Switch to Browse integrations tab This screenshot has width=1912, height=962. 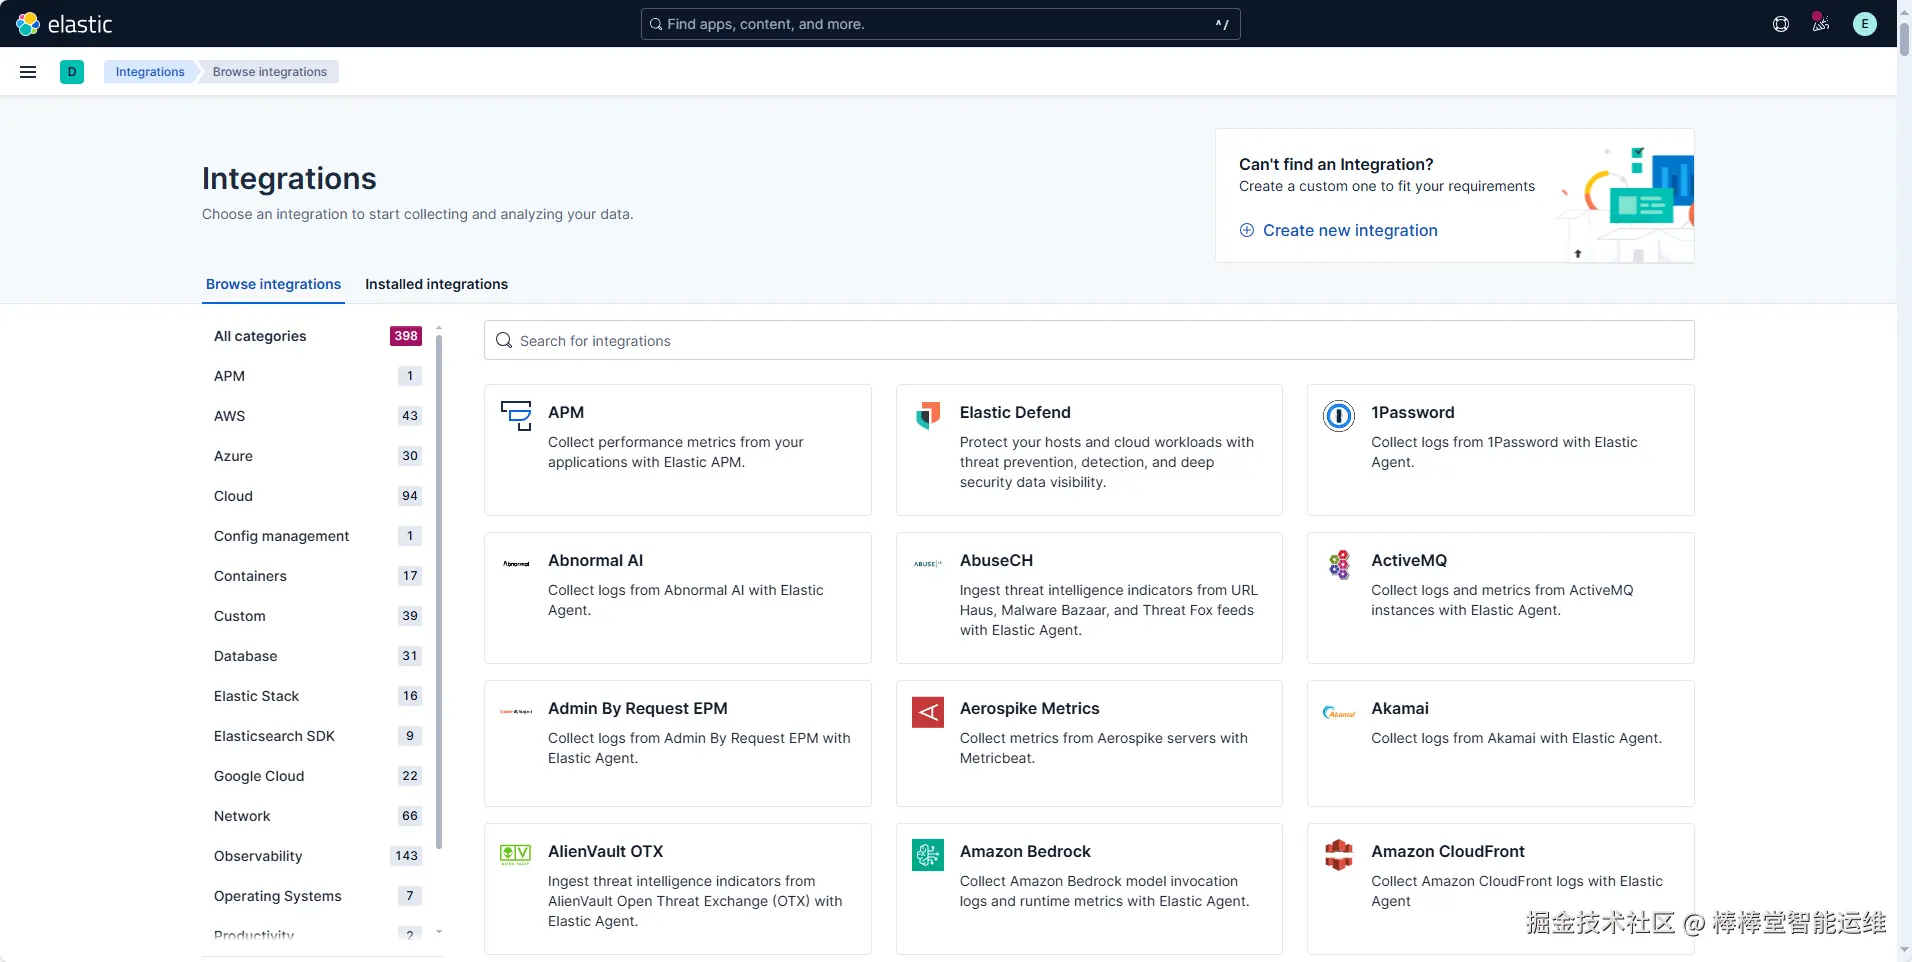point(273,284)
